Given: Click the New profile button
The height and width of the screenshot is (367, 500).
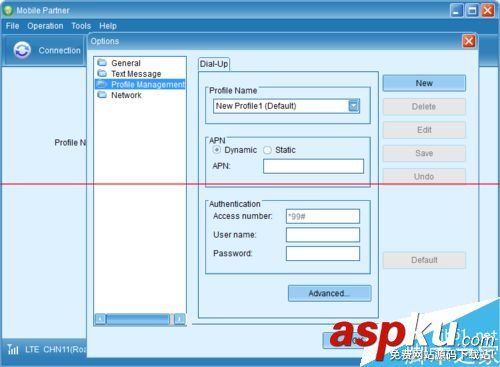Looking at the screenshot, I should 424,83.
